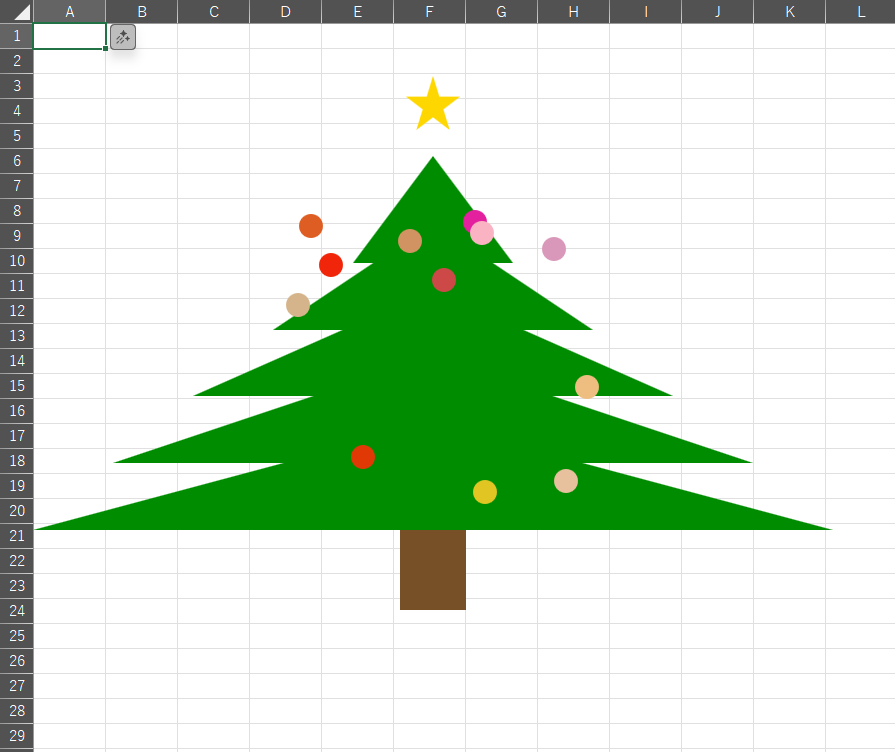Click the active cell A1
Image resolution: width=895 pixels, height=752 pixels.
point(69,36)
